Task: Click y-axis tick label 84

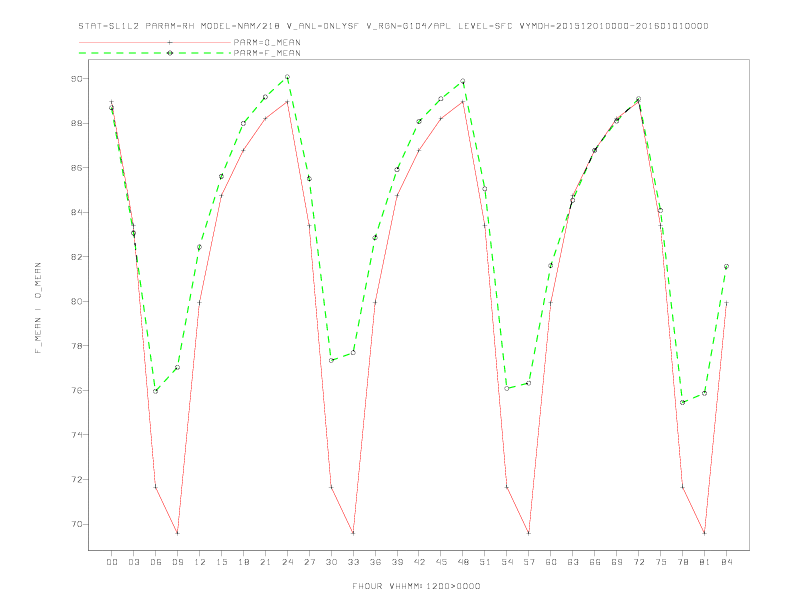Action: click(x=76, y=212)
